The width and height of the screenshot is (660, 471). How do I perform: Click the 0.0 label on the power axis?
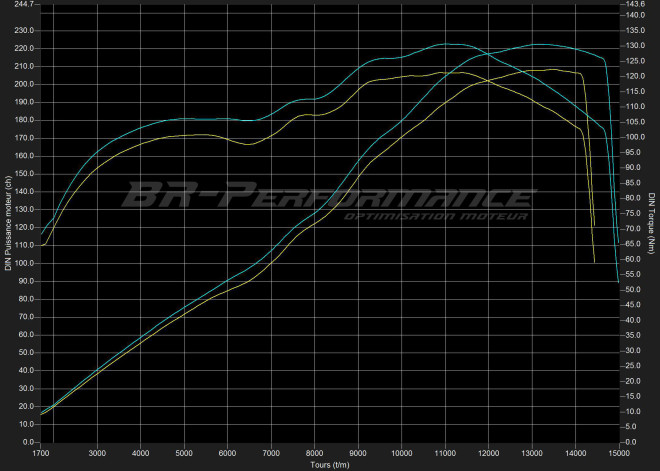tap(27, 441)
